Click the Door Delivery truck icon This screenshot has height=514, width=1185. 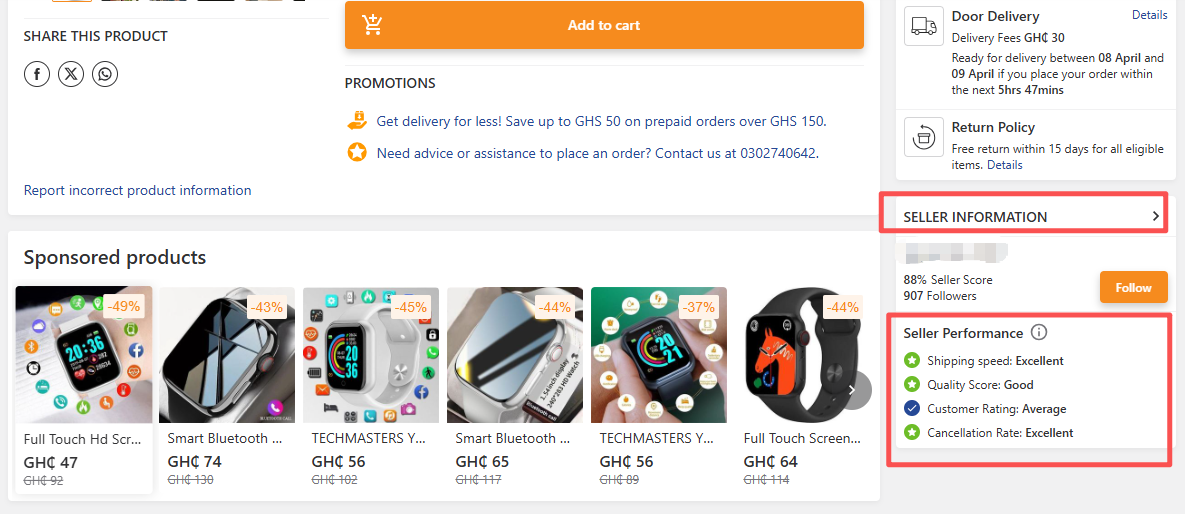coord(924,26)
